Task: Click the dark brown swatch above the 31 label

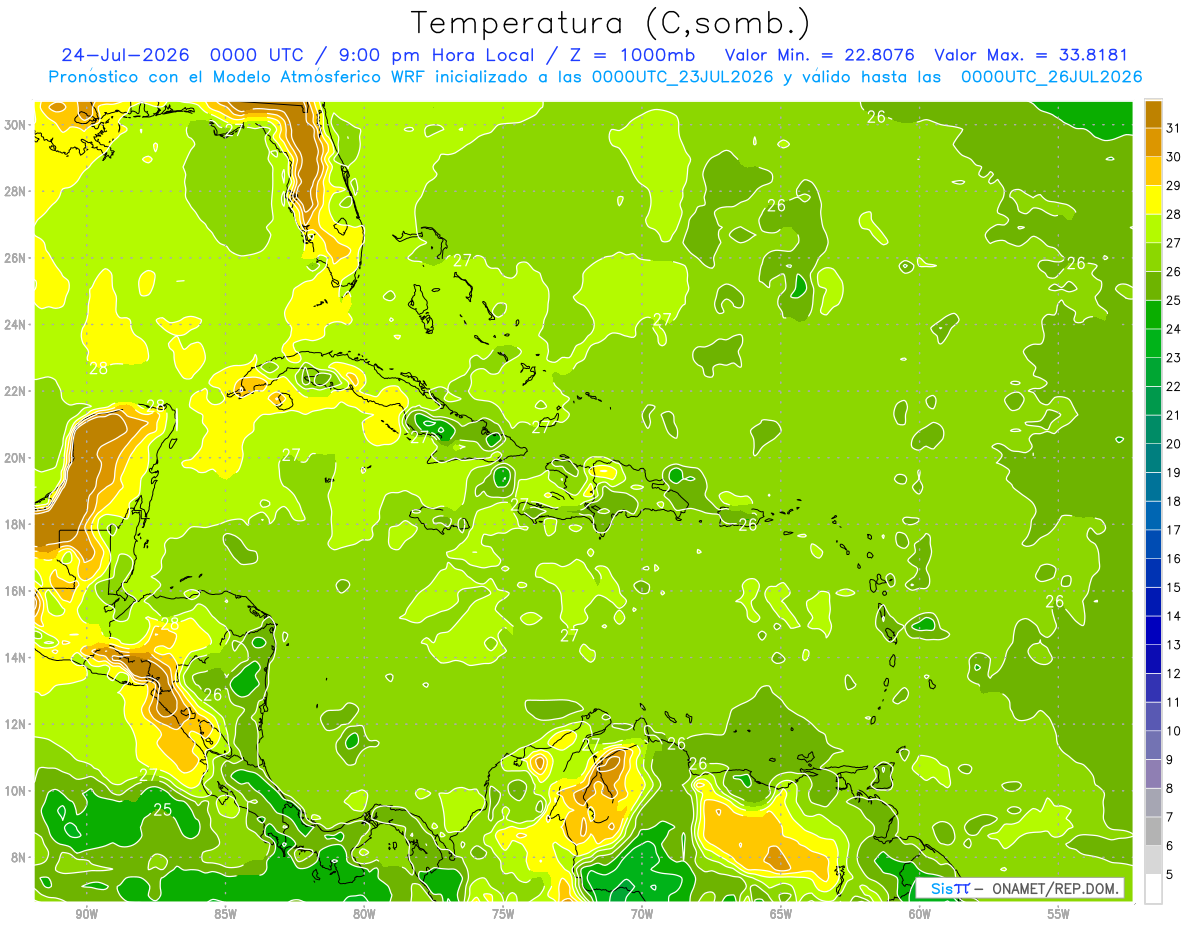Action: point(1153,114)
